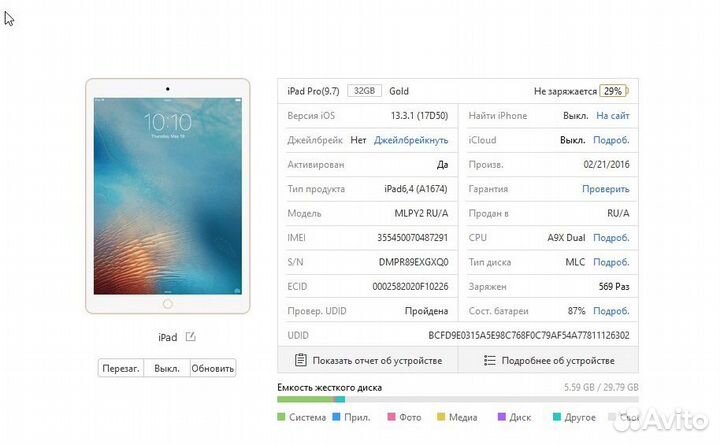Open Подроб. link in iCloud row

pyautogui.click(x=611, y=140)
